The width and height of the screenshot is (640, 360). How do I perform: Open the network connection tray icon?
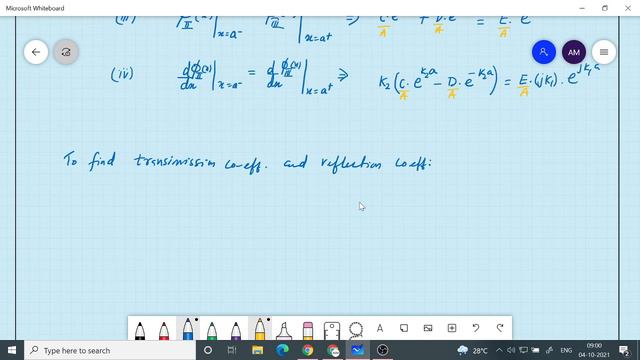[x=549, y=350]
